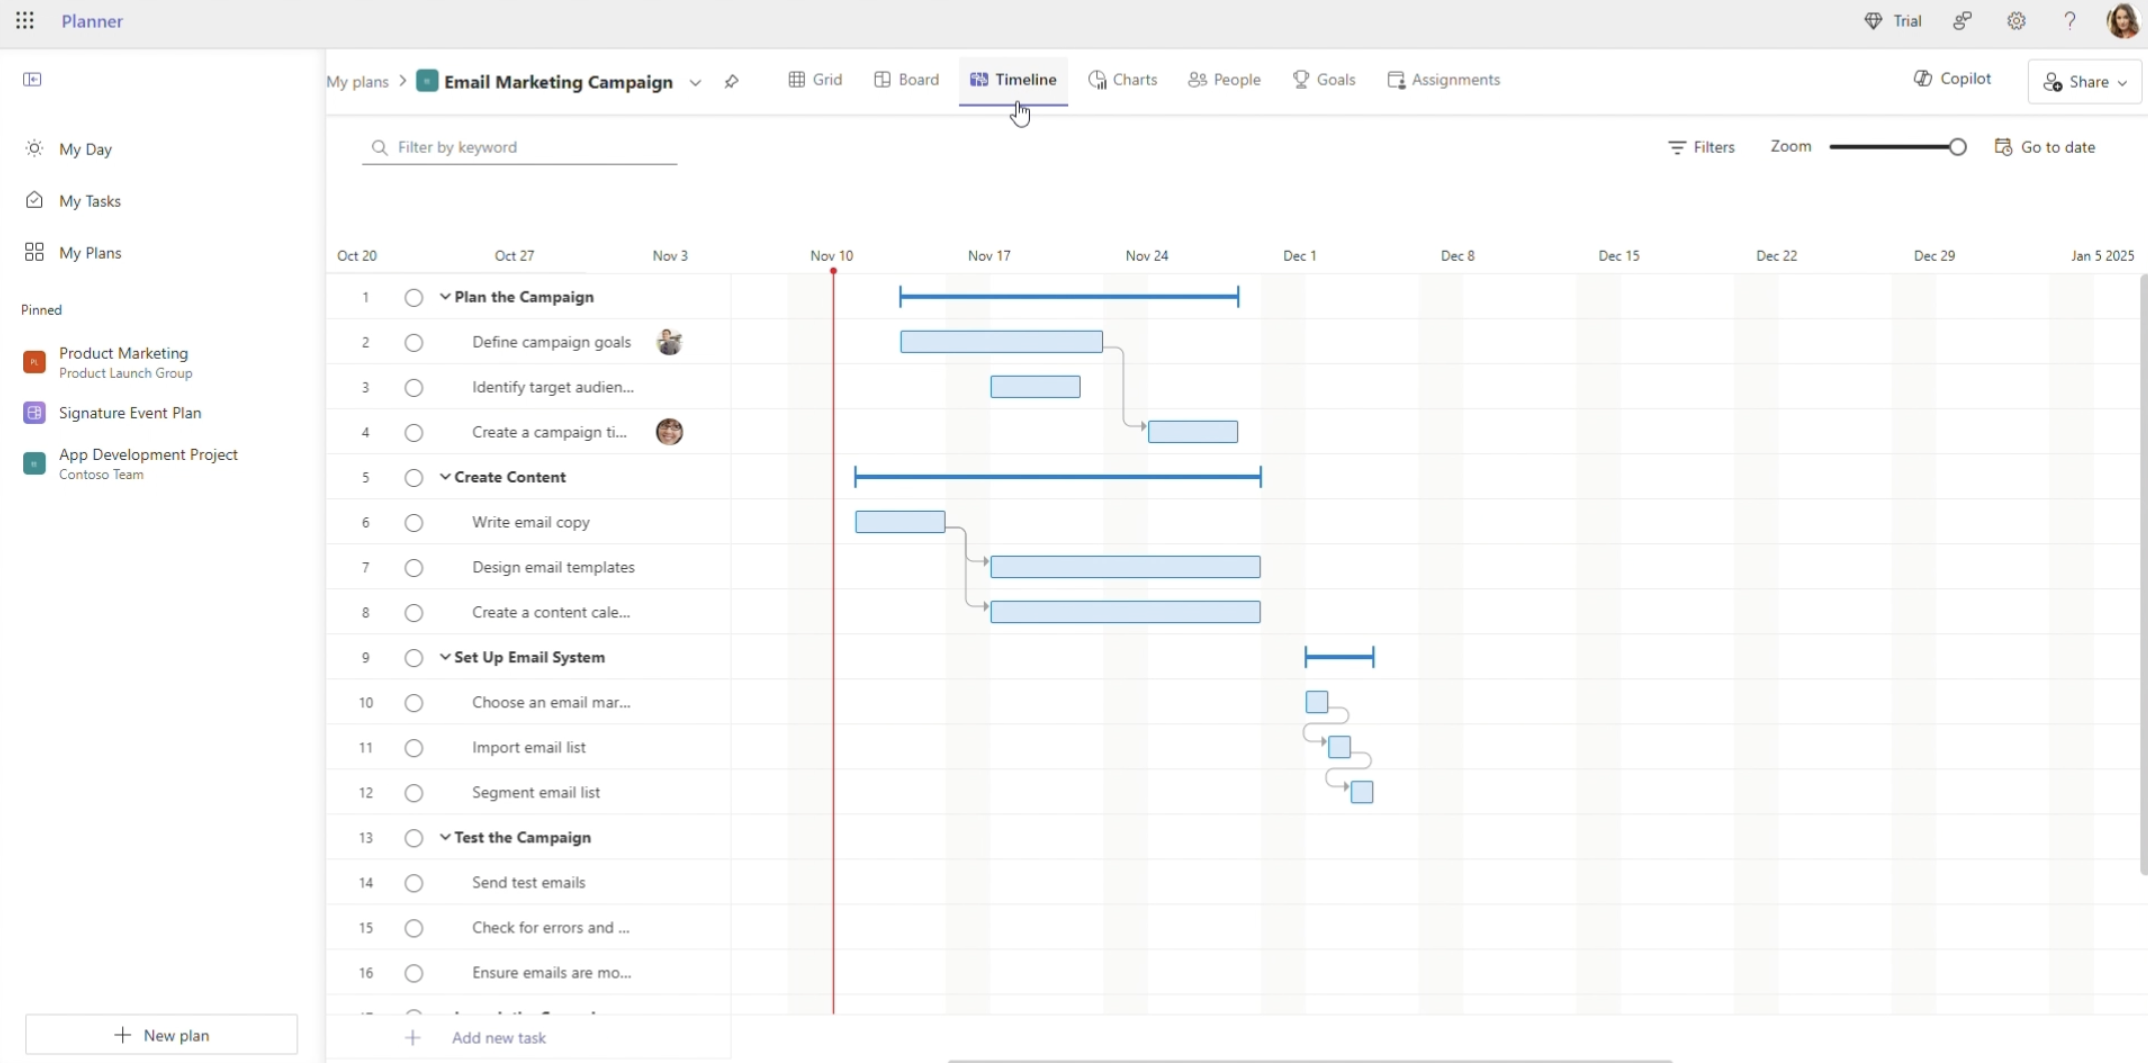Mark Define campaign goals task complete
2148x1063 pixels.
pyautogui.click(x=413, y=343)
